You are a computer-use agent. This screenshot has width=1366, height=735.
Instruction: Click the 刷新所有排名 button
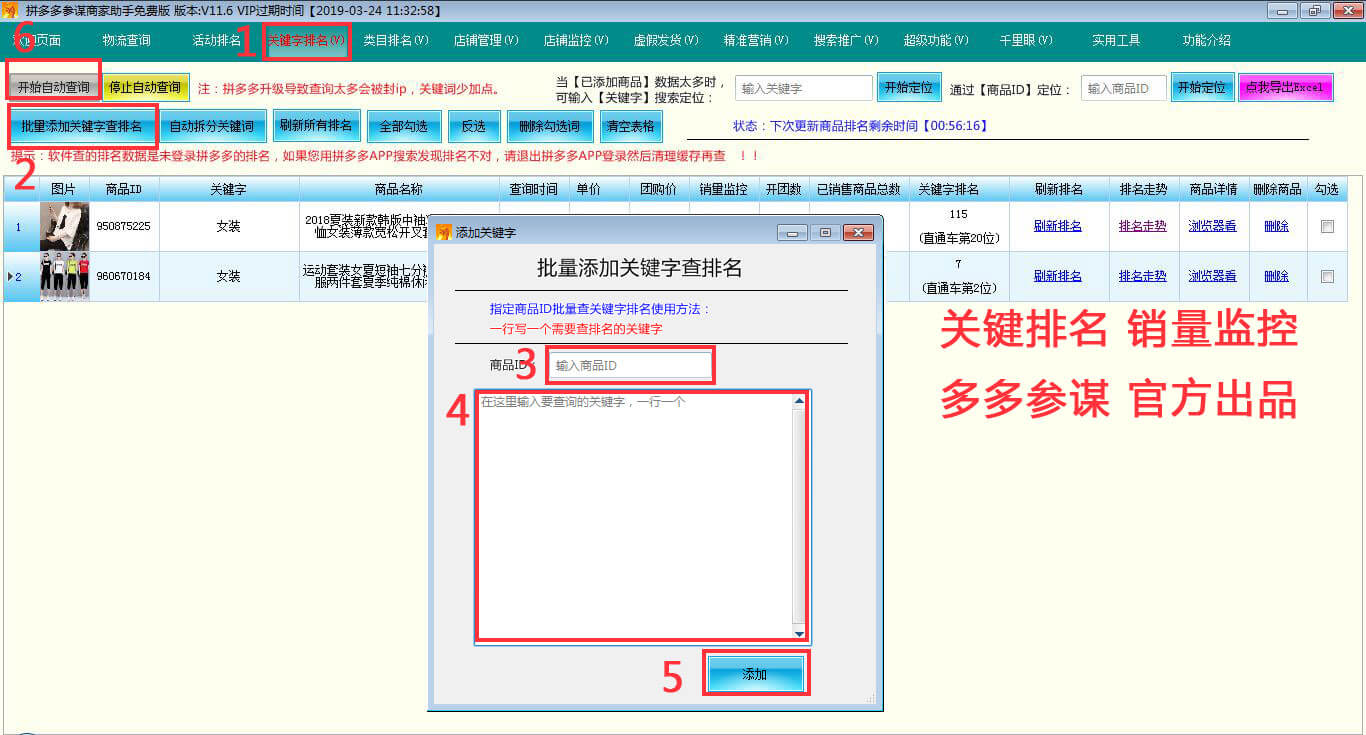pos(316,126)
